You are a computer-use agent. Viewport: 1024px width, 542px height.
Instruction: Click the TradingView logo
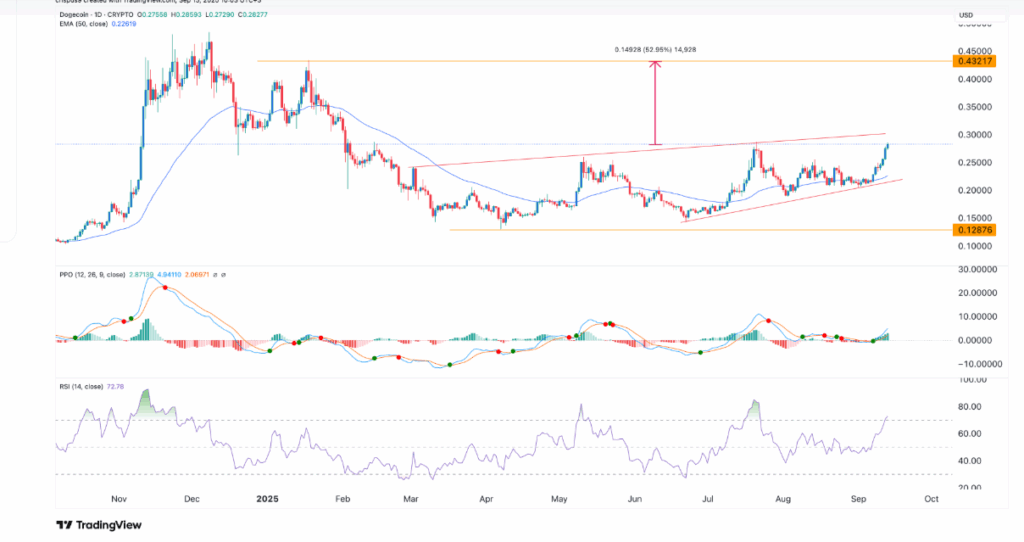(99, 525)
